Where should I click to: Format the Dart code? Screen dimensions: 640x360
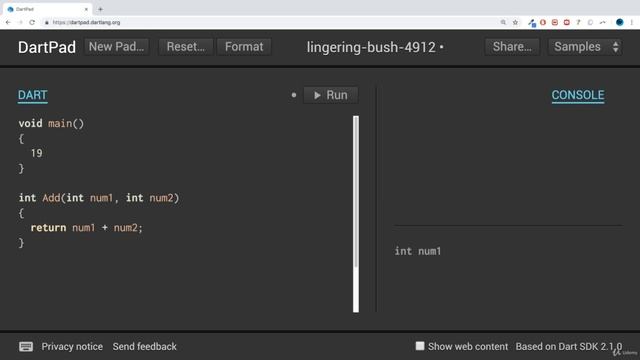[244, 47]
